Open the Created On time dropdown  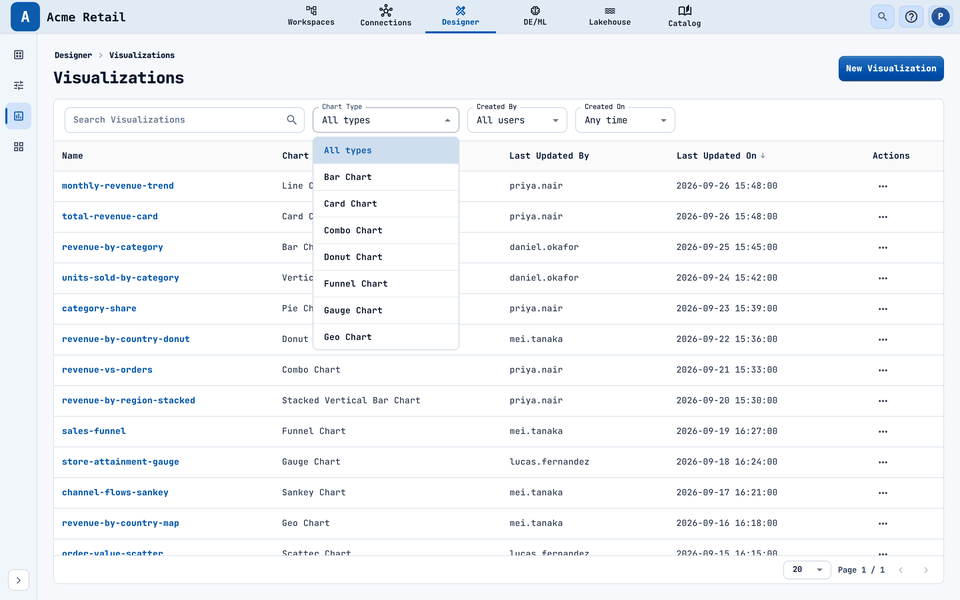pyautogui.click(x=625, y=120)
